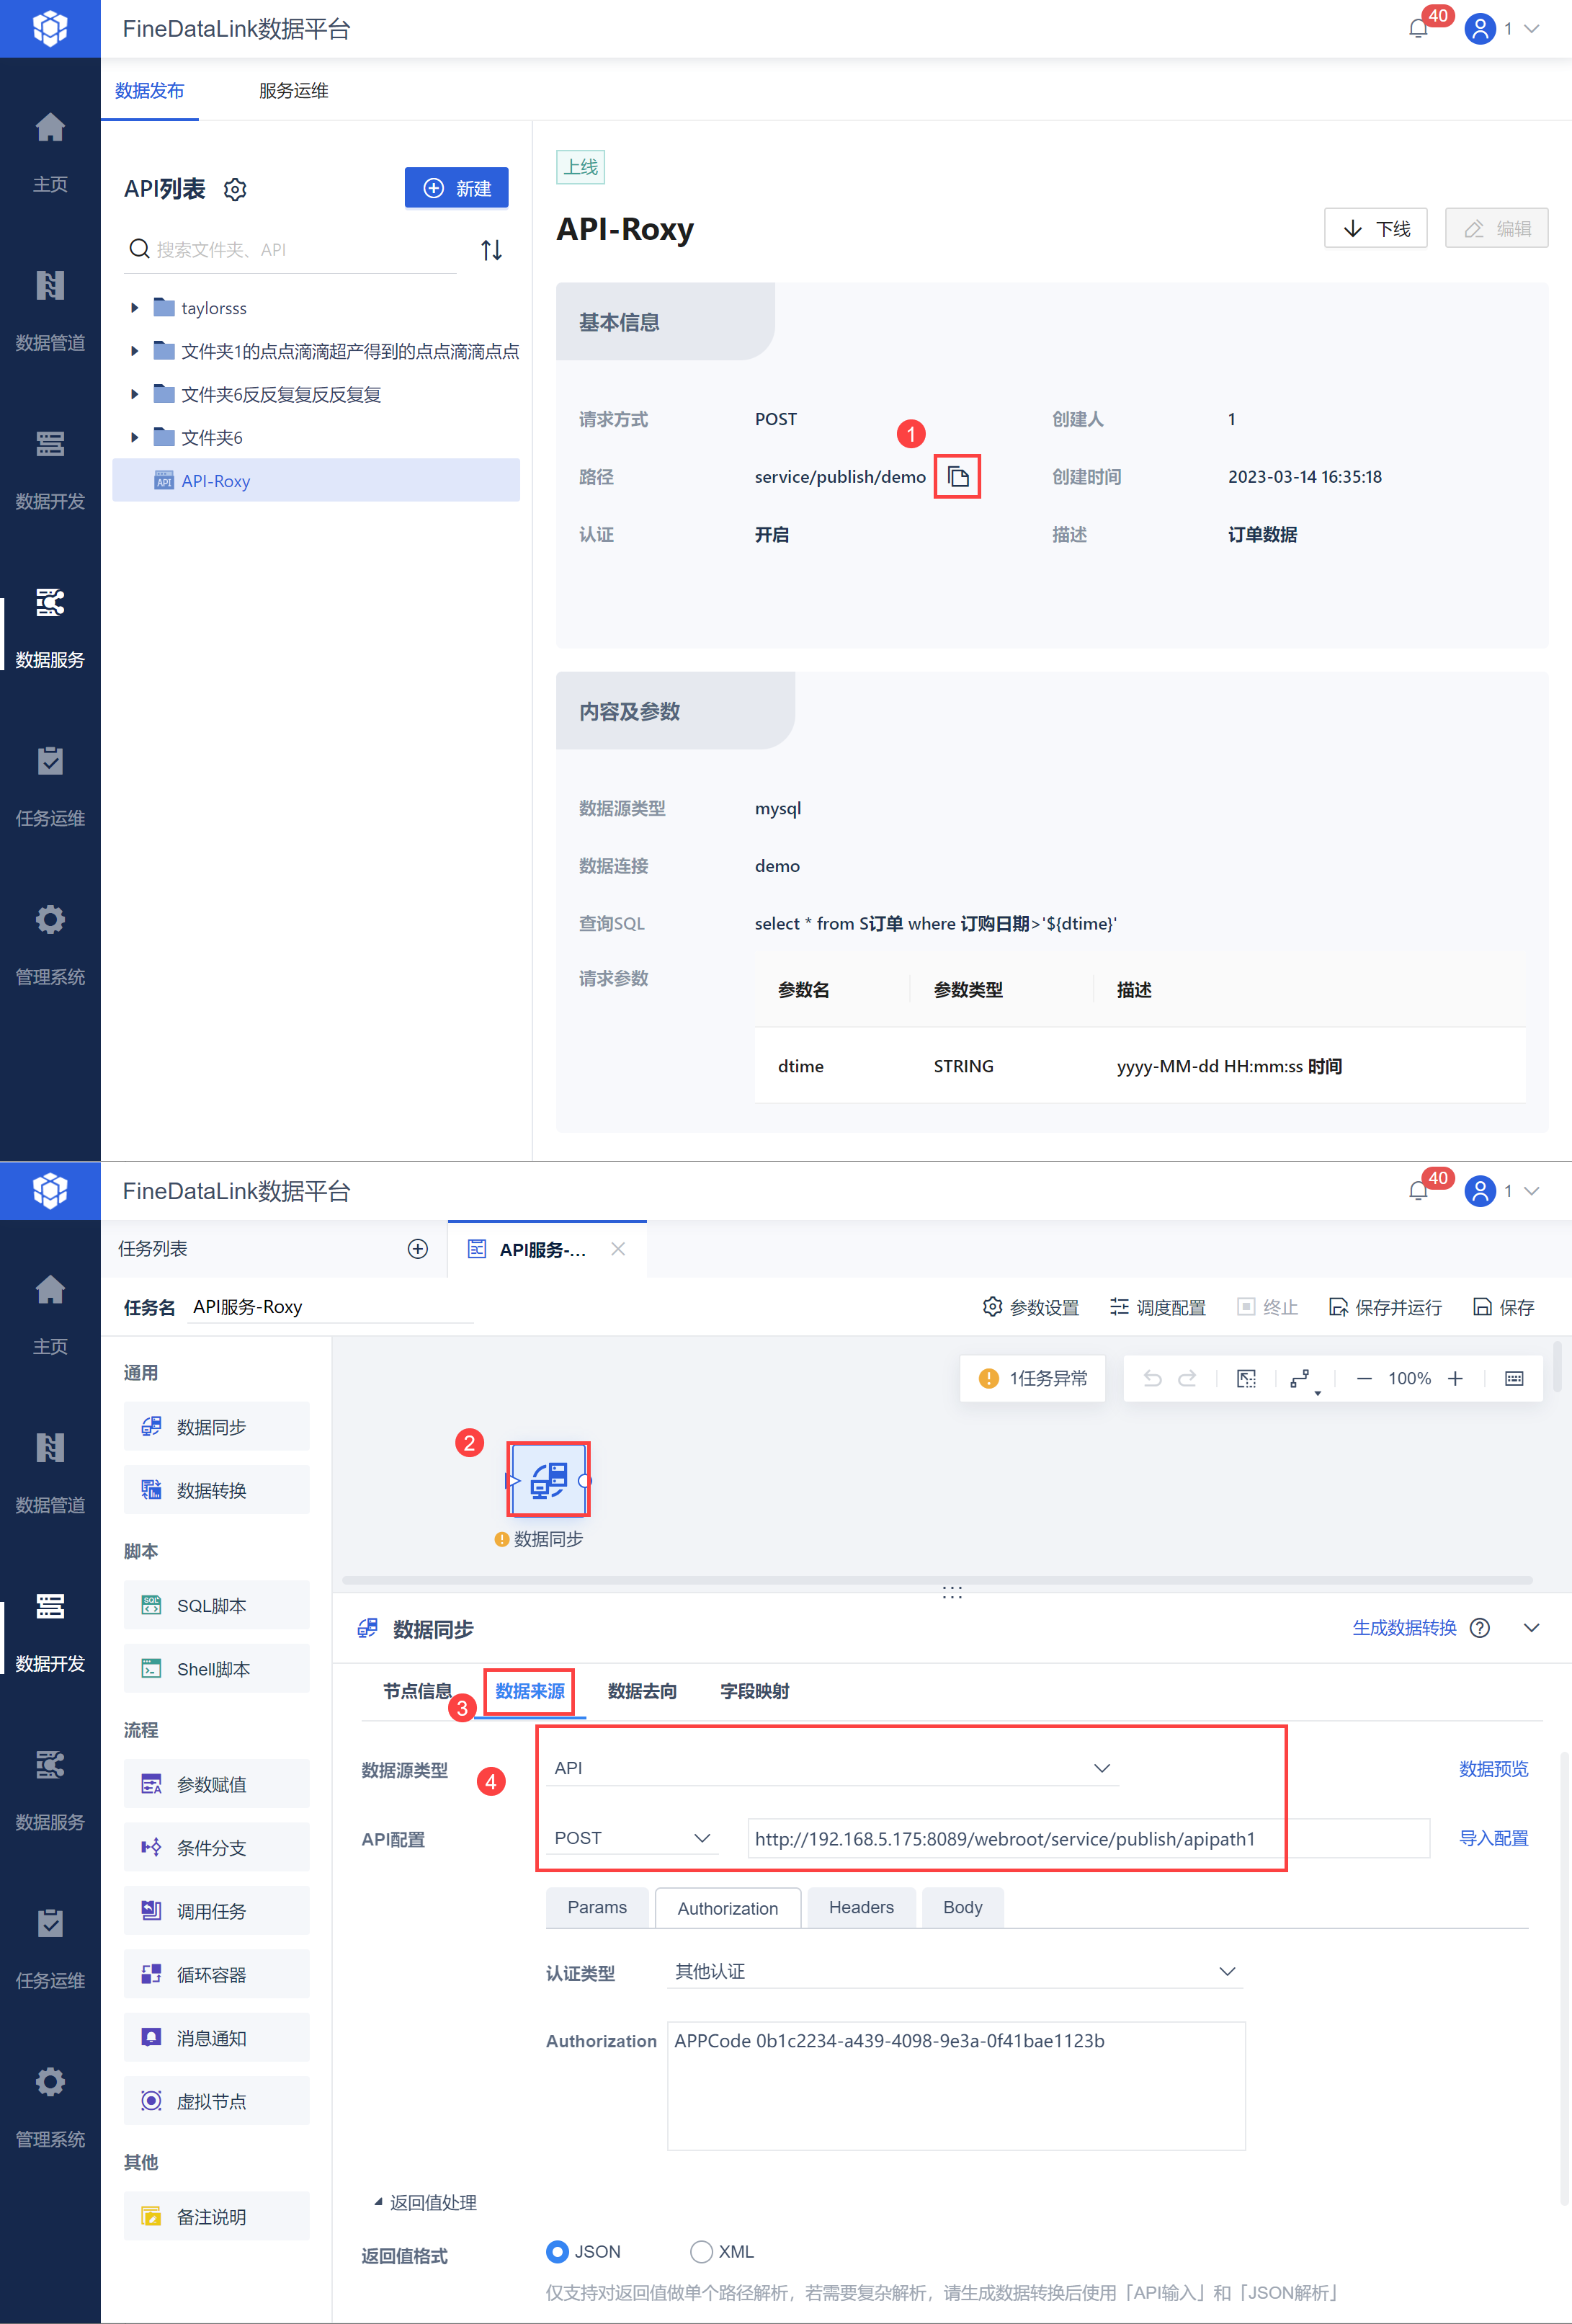Expand the taylorsss folder
Image resolution: width=1572 pixels, height=2324 pixels.
coord(135,308)
